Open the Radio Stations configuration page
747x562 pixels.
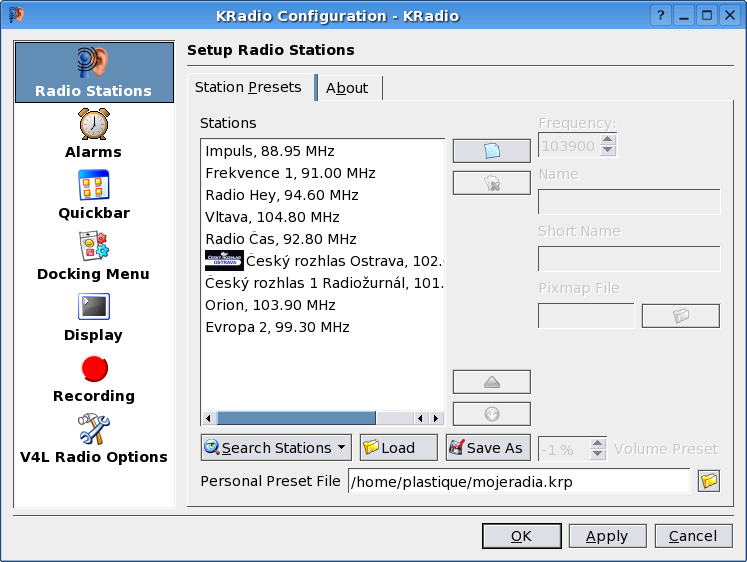[94, 72]
